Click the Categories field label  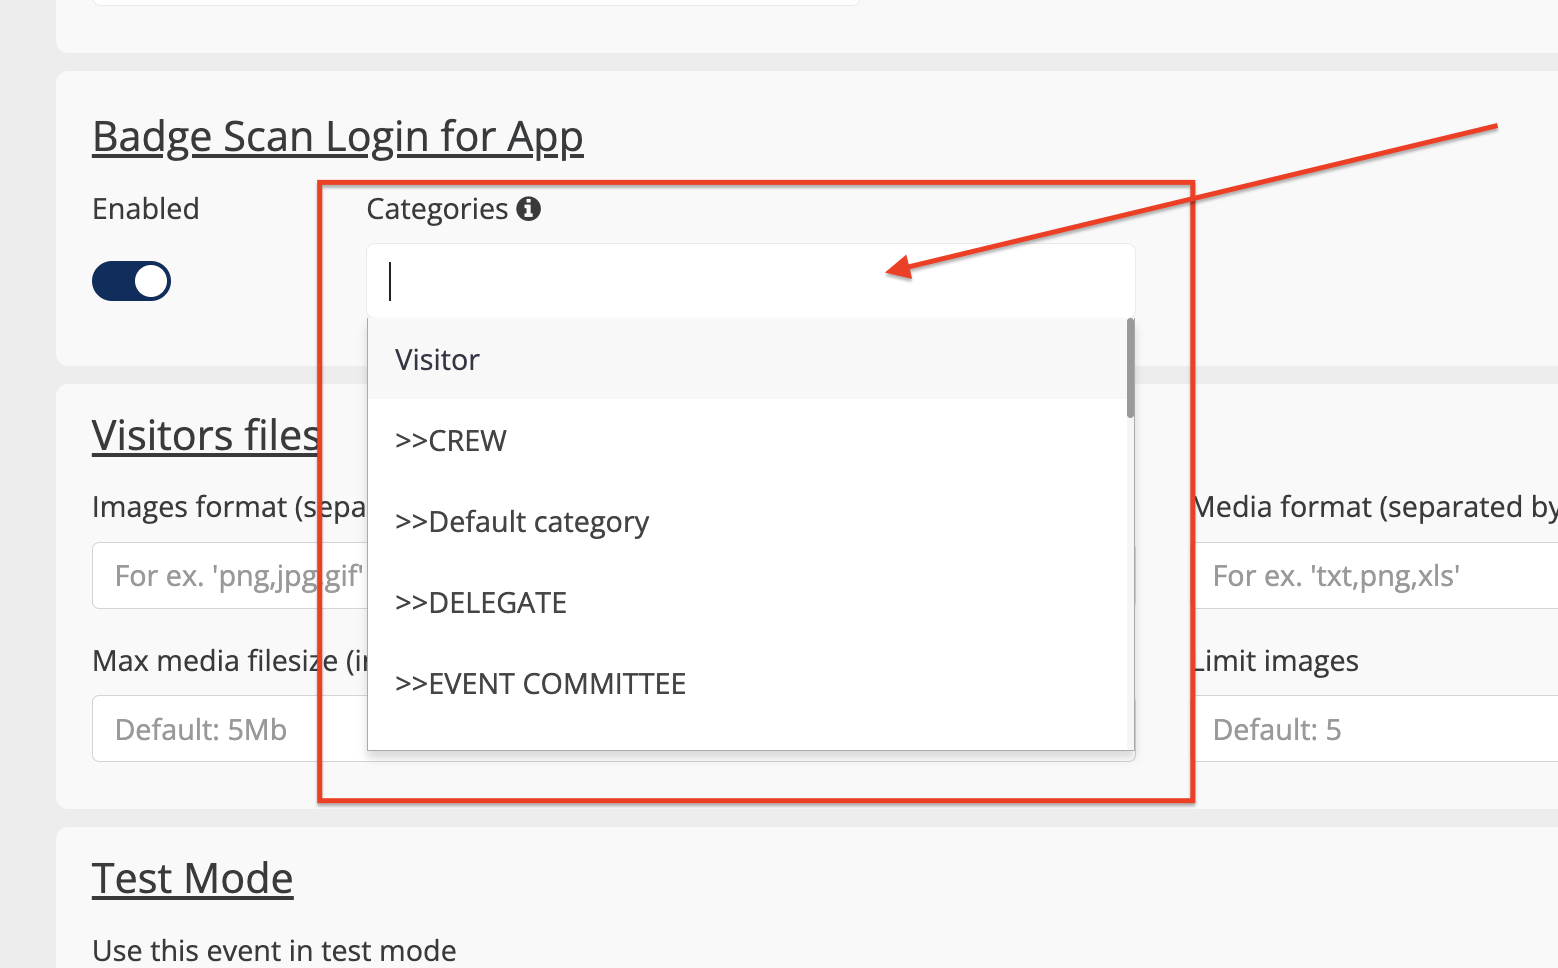437,209
